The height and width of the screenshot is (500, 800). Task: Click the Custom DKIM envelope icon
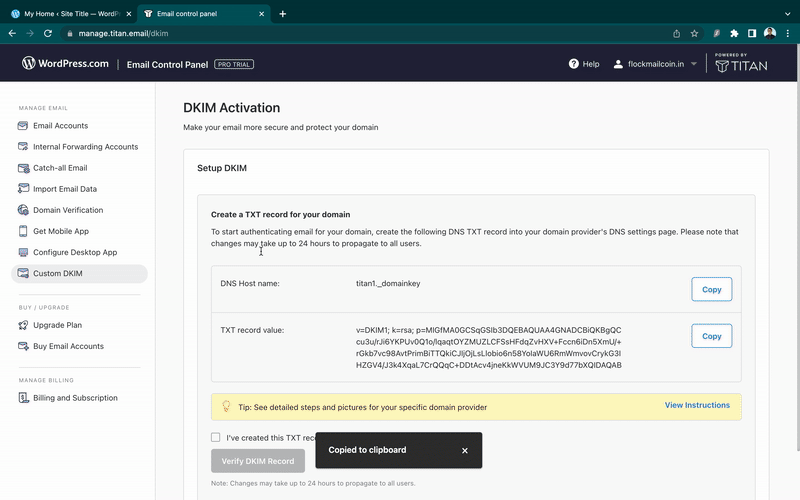(x=23, y=273)
